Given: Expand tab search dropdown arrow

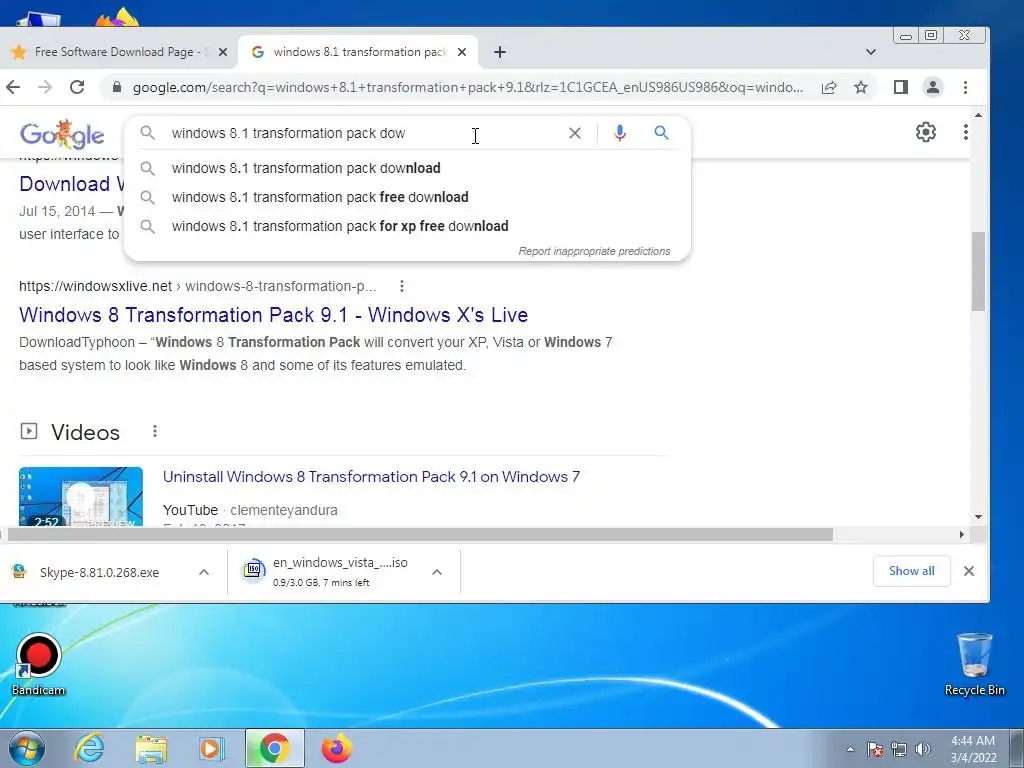Looking at the screenshot, I should point(871,52).
